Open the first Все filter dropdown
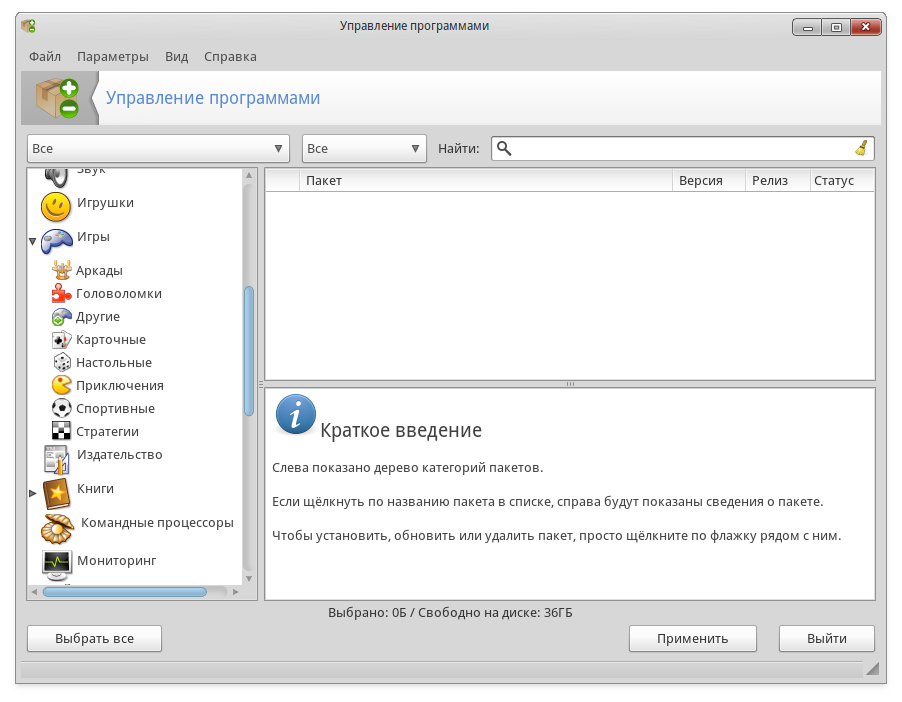 158,148
